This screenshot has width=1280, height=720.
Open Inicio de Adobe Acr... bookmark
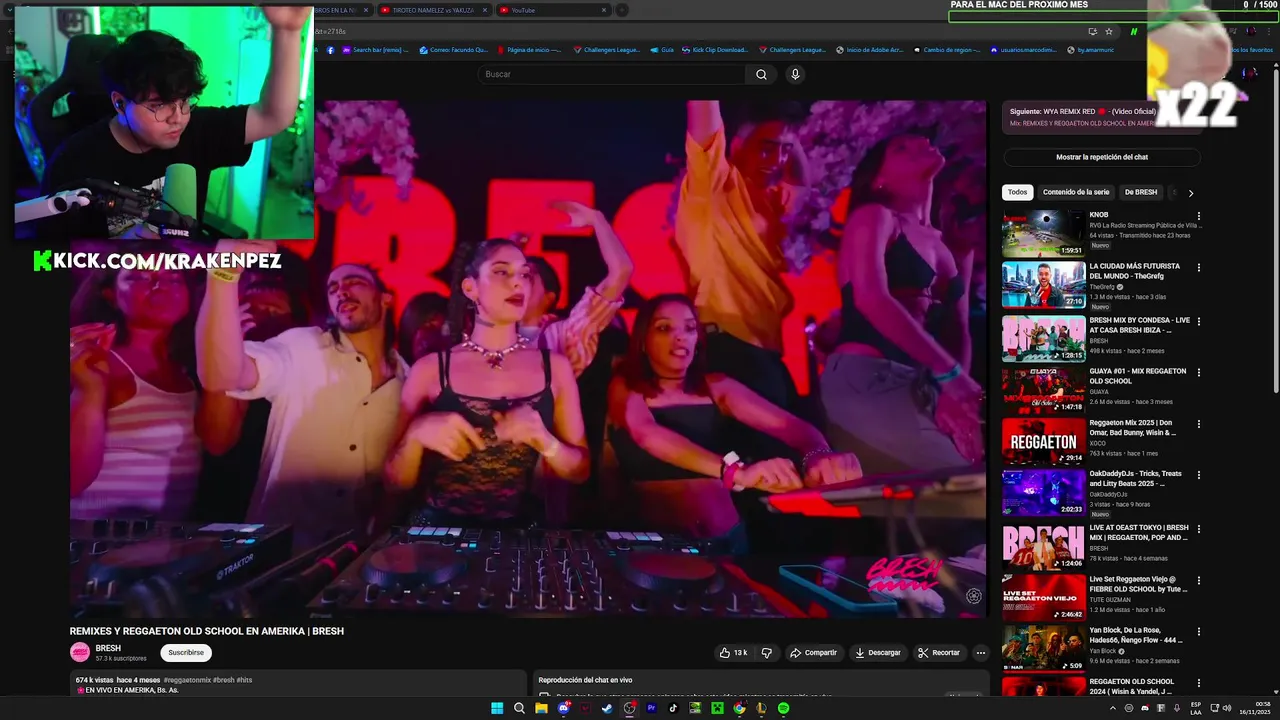tap(869, 49)
